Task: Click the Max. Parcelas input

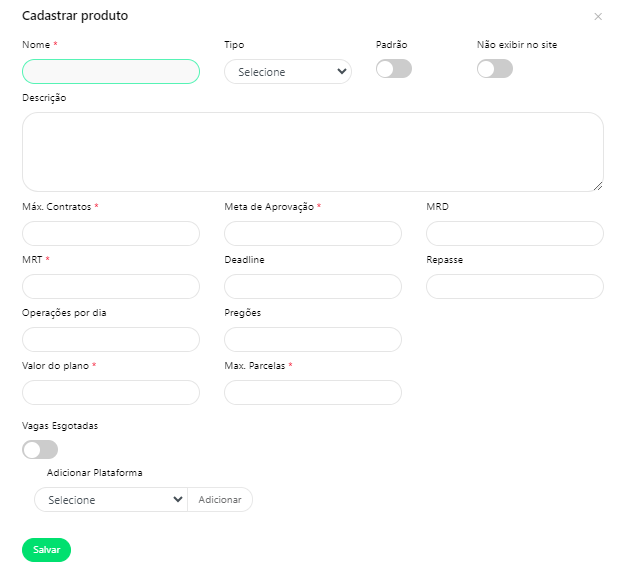Action: [313, 393]
